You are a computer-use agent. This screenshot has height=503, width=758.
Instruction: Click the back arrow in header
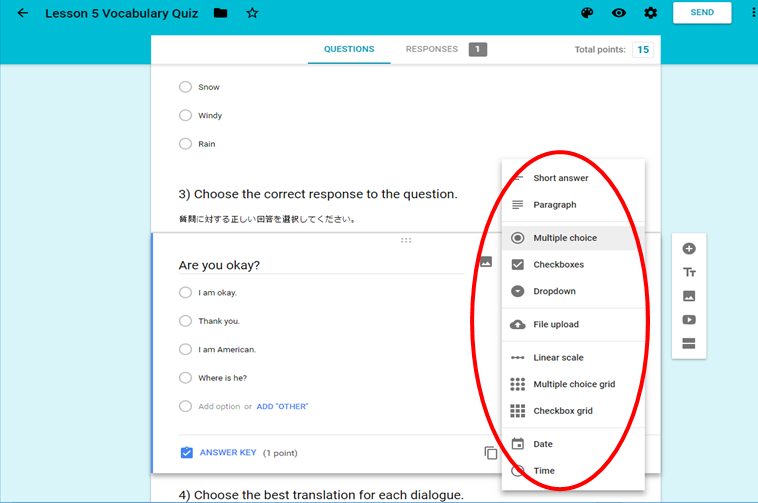coord(23,13)
